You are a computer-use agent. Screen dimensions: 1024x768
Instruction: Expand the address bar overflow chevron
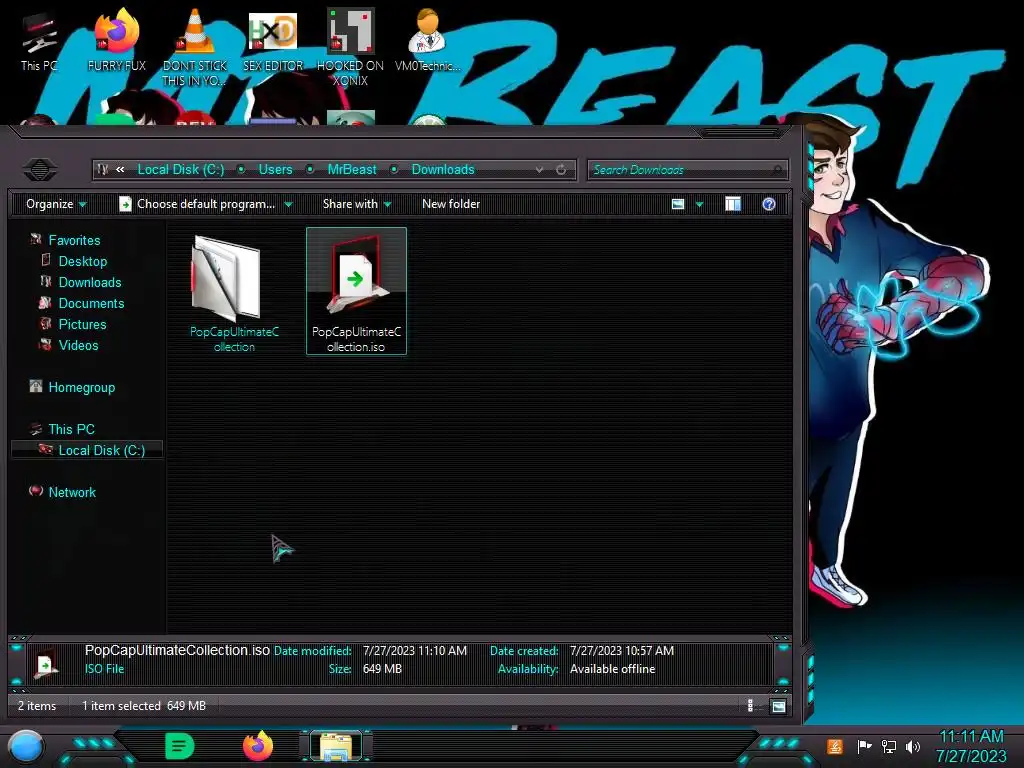120,170
